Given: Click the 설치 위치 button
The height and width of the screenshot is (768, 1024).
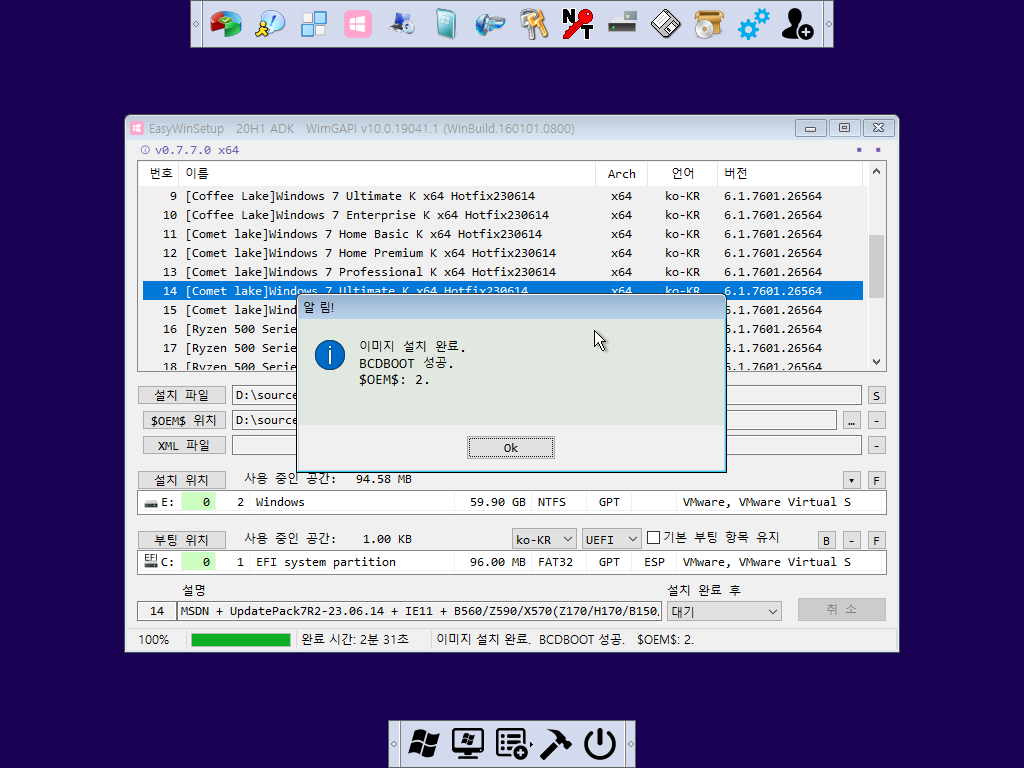Looking at the screenshot, I should (x=182, y=480).
